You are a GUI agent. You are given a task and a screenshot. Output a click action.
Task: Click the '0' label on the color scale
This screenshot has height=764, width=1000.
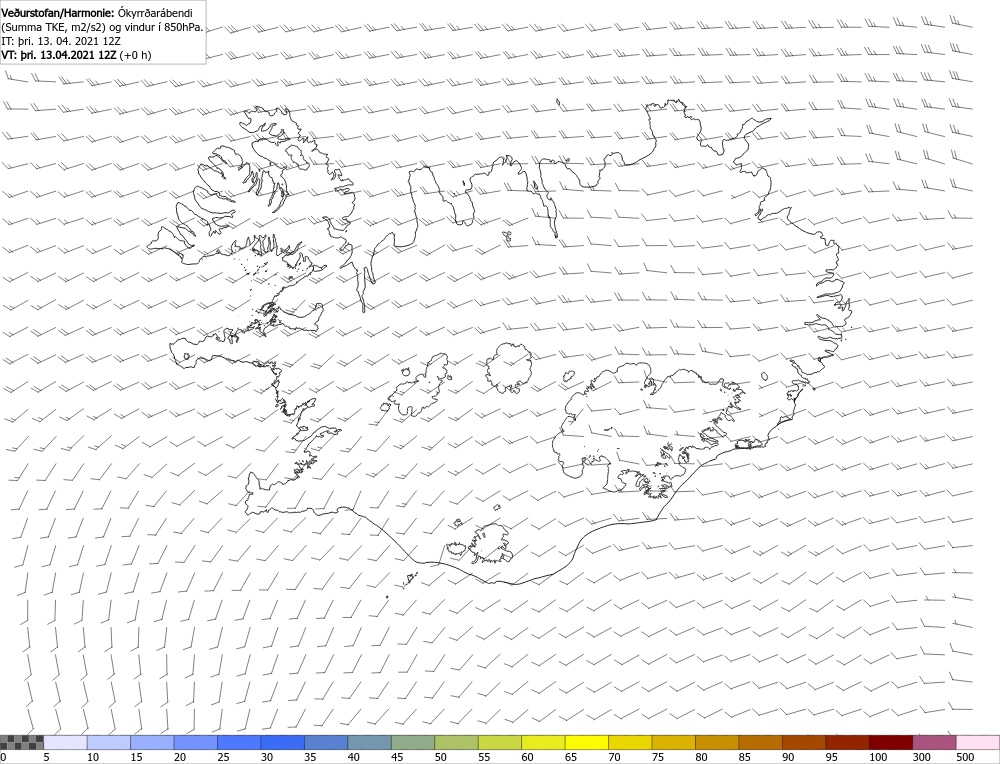(x=3, y=757)
